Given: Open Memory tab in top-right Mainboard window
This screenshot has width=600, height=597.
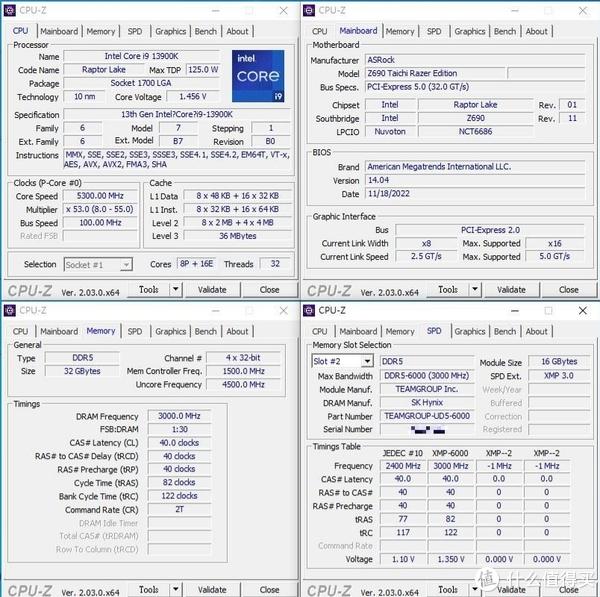Looking at the screenshot, I should [400, 31].
